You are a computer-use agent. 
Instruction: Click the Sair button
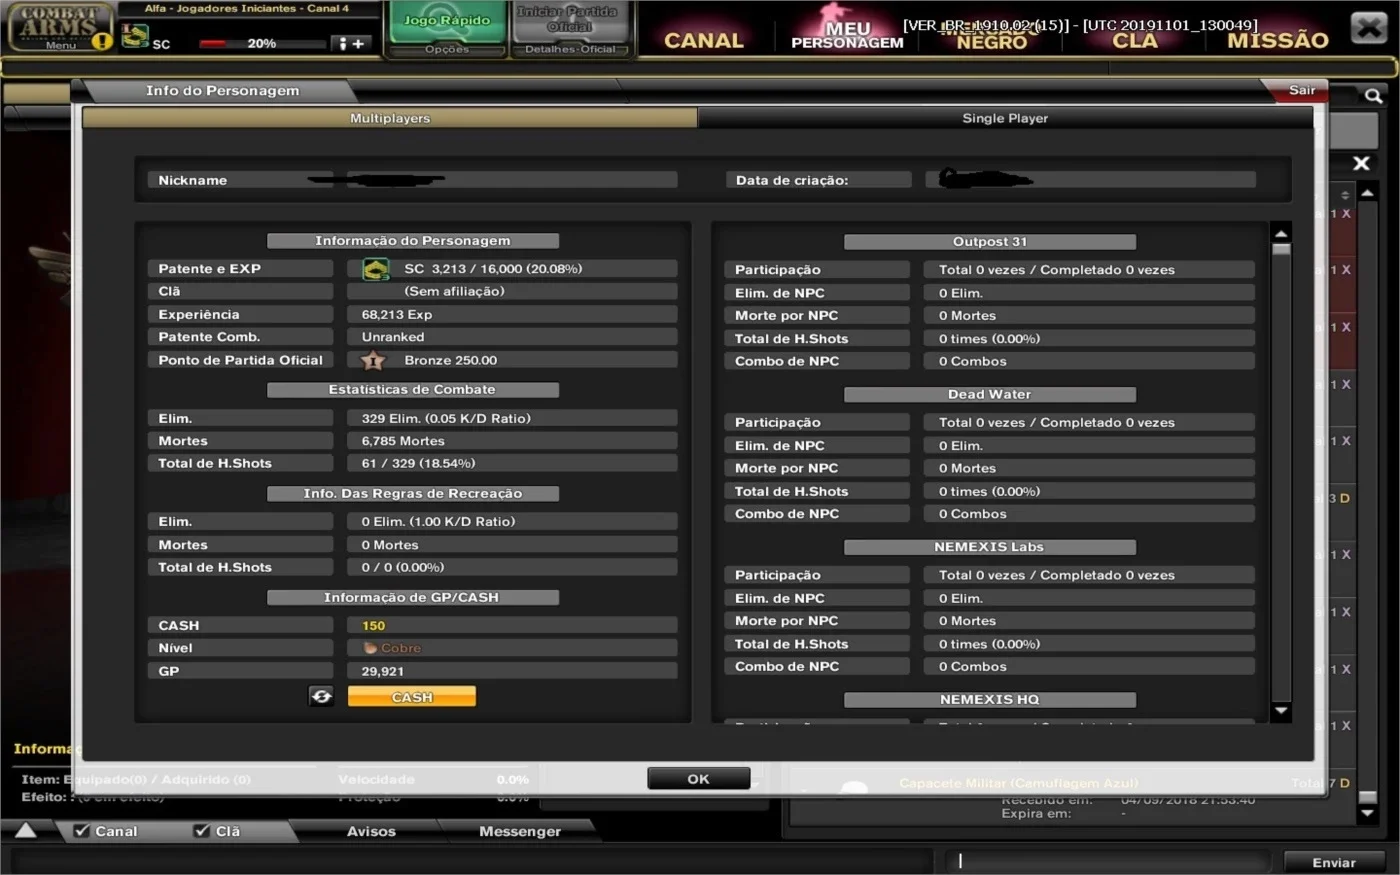coord(1301,90)
